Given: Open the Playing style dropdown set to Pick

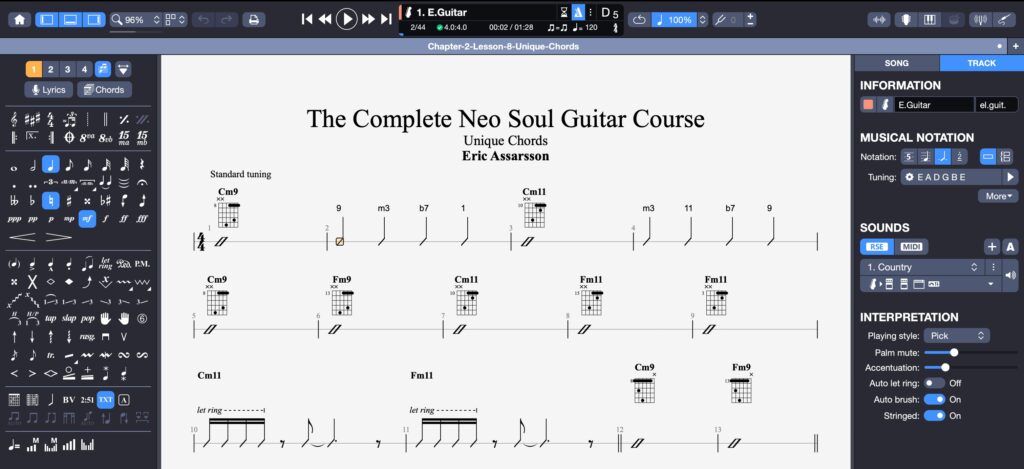Looking at the screenshot, I should (x=956, y=336).
